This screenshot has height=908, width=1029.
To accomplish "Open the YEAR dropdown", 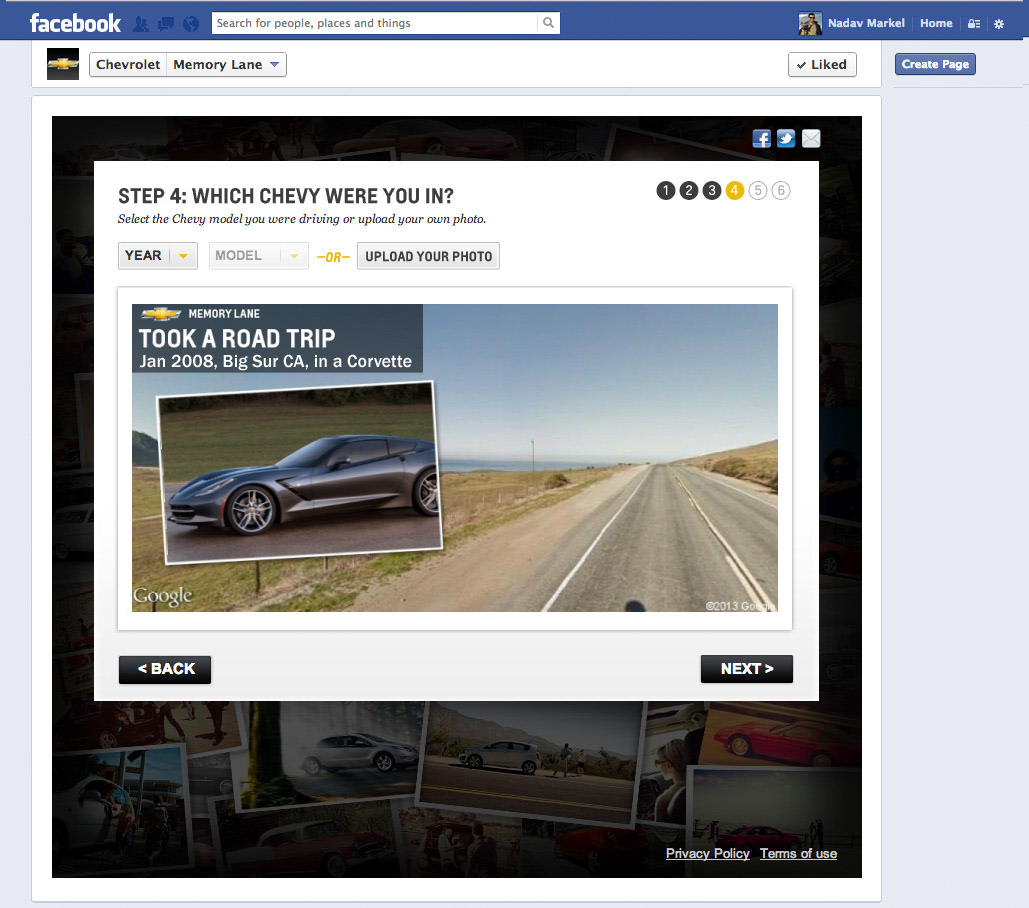I will click(x=158, y=256).
